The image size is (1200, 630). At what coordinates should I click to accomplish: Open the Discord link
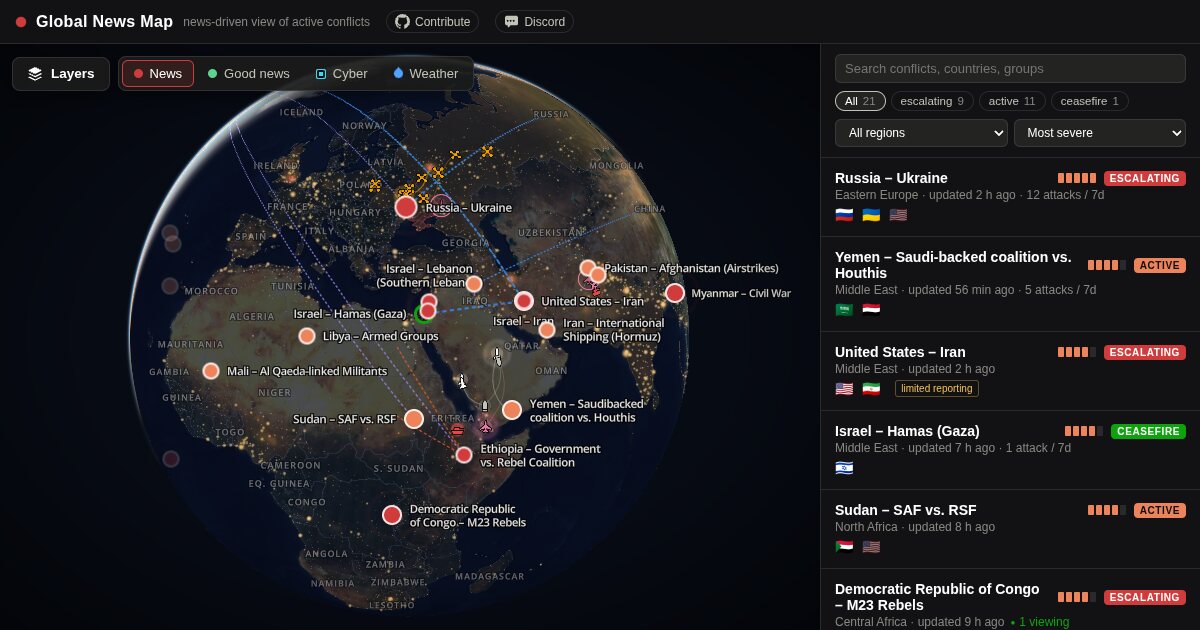(x=534, y=22)
